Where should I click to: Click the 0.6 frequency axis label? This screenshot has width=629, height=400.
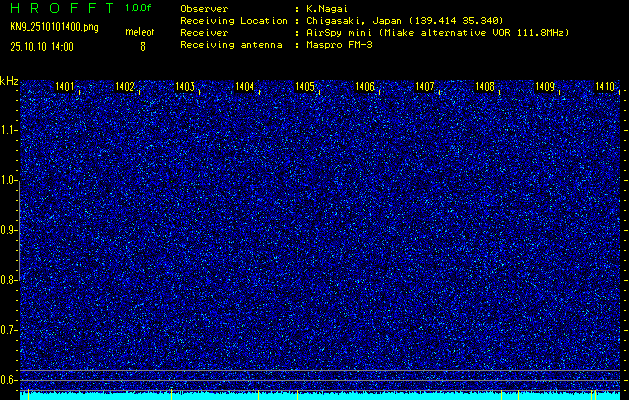coord(9,379)
